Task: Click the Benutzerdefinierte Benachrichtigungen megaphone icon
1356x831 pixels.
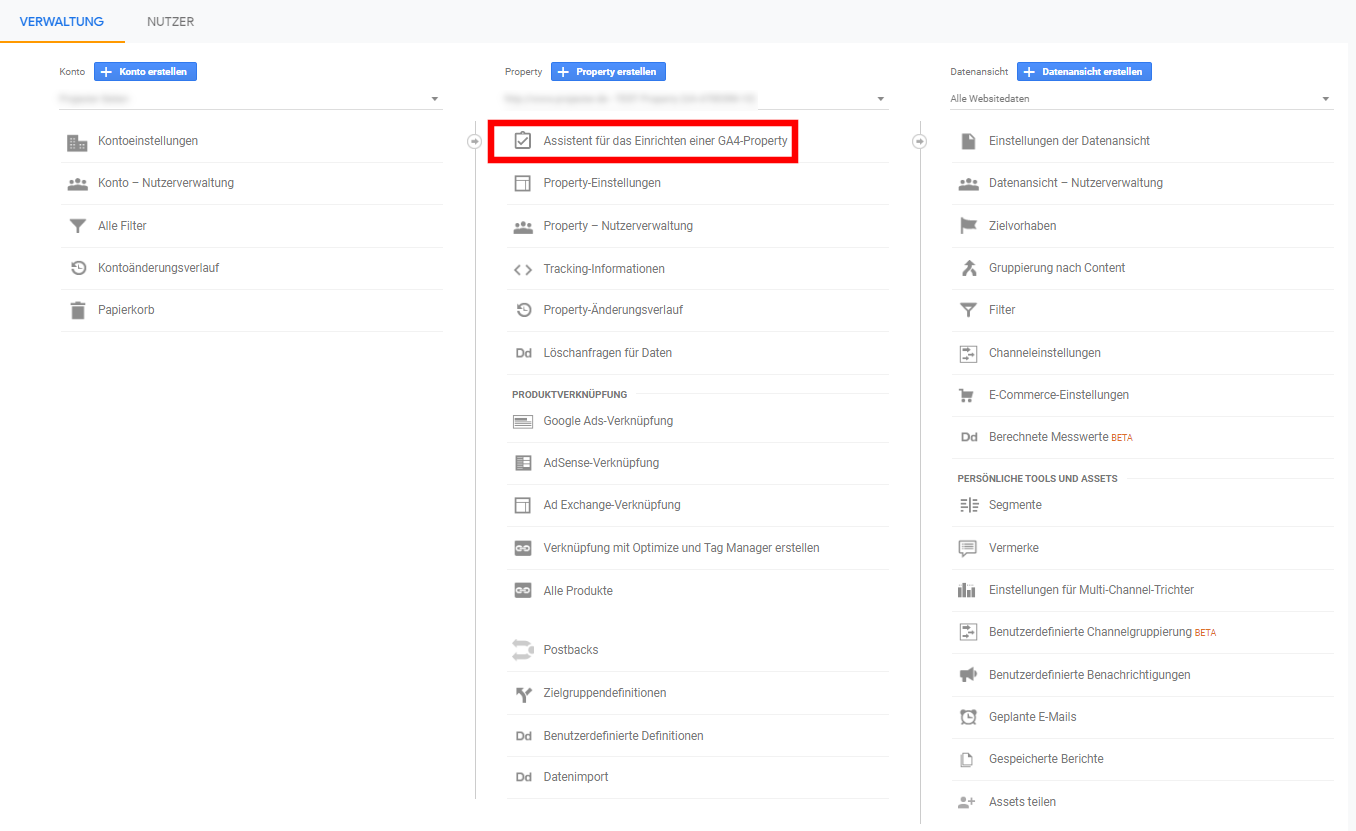Action: [x=967, y=675]
